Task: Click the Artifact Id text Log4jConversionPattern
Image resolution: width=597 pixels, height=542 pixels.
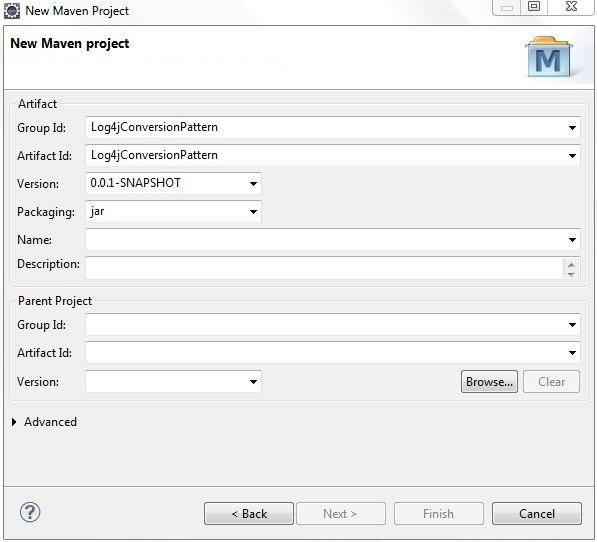Action: [154, 155]
